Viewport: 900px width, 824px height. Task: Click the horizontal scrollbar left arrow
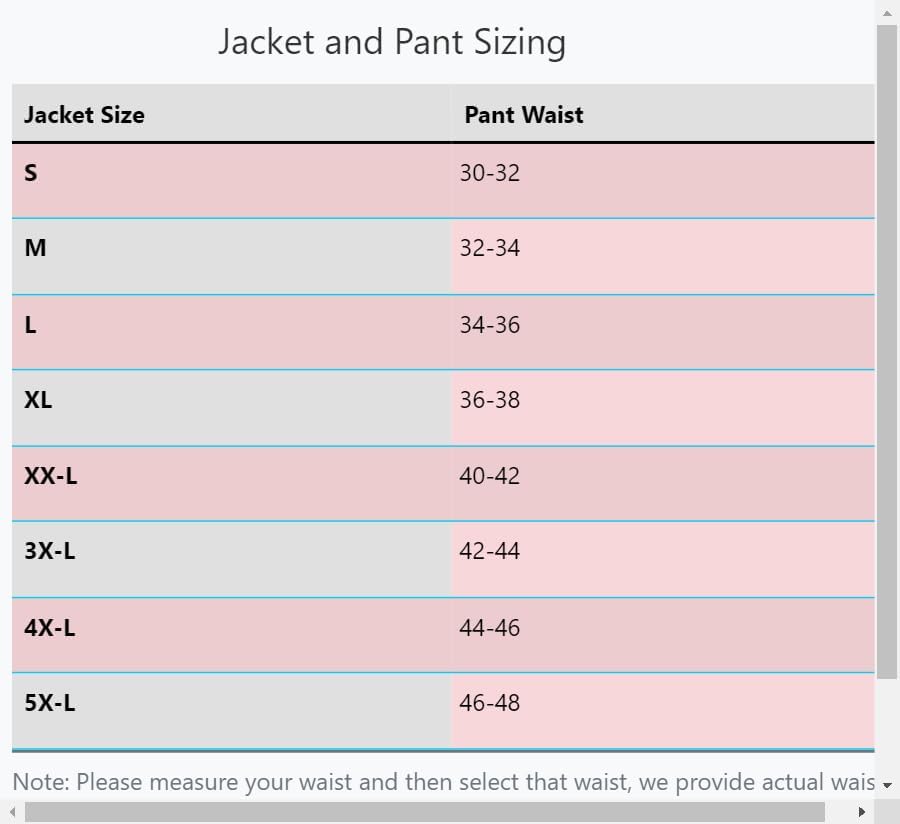point(12,812)
